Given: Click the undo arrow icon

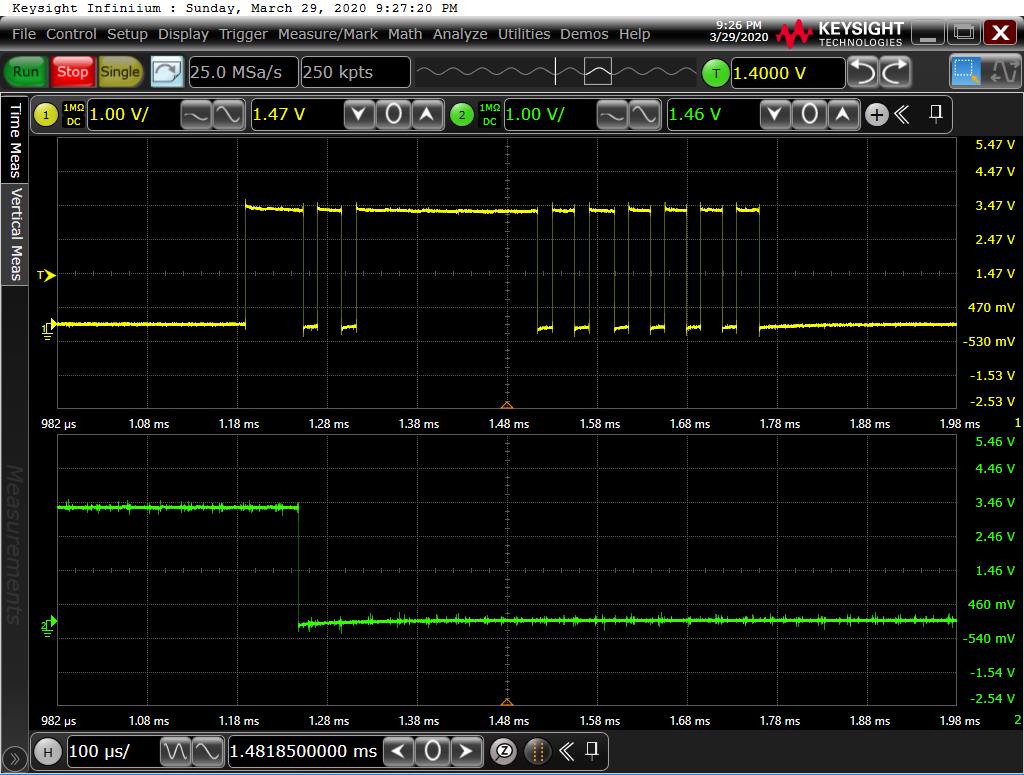Looking at the screenshot, I should coord(863,72).
